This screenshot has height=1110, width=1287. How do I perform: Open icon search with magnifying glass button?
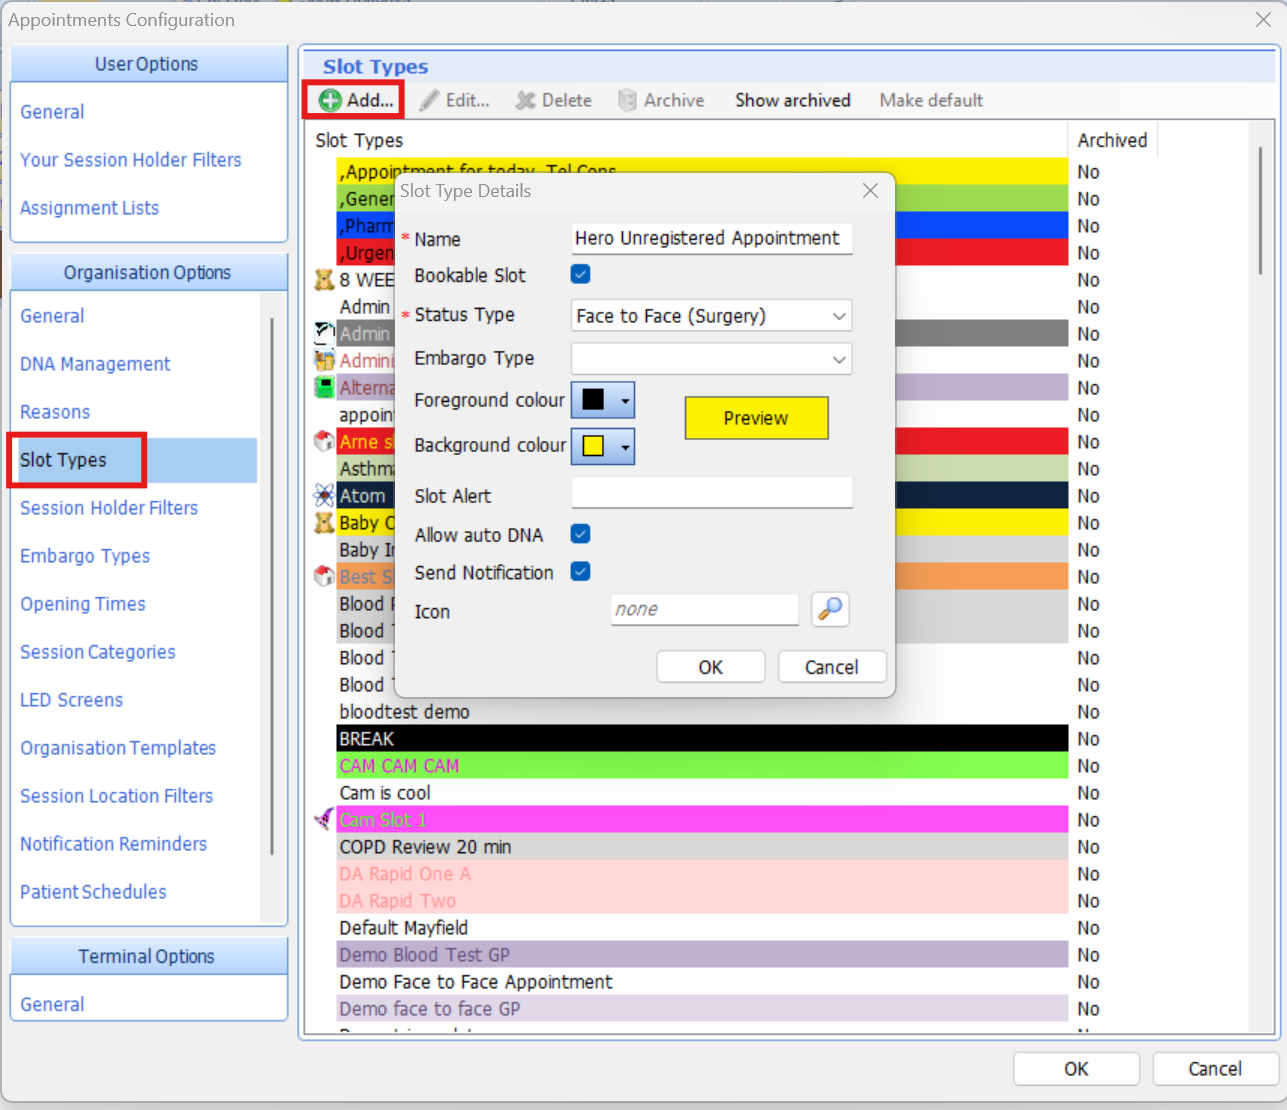click(830, 609)
